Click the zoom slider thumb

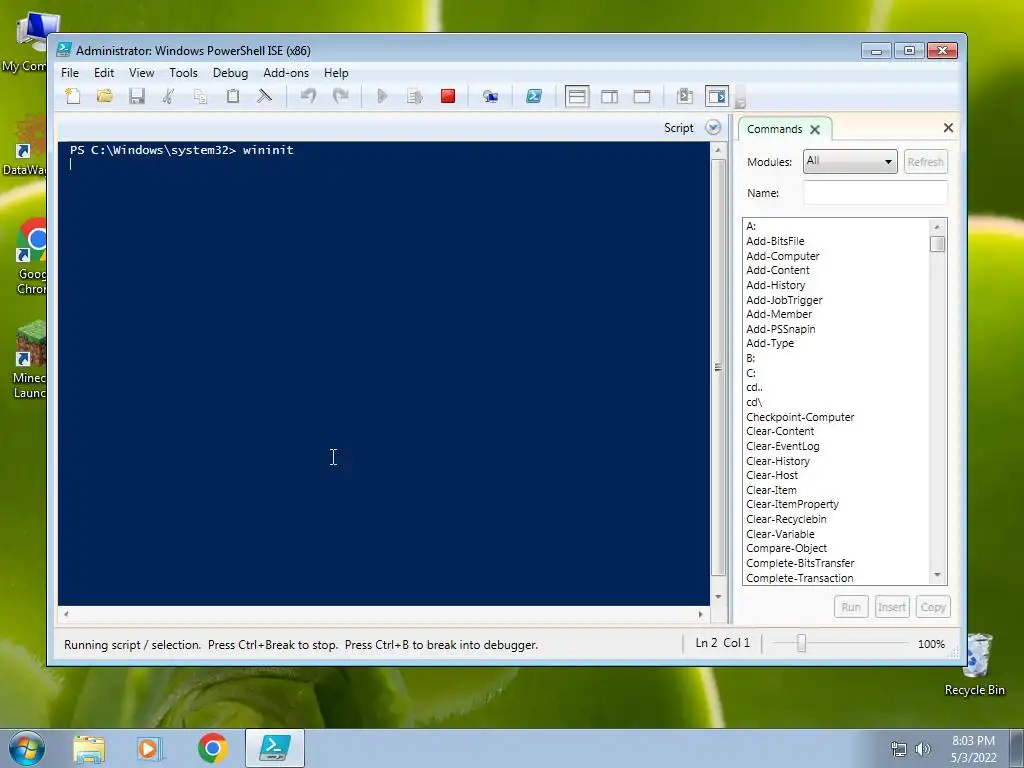[x=801, y=643]
